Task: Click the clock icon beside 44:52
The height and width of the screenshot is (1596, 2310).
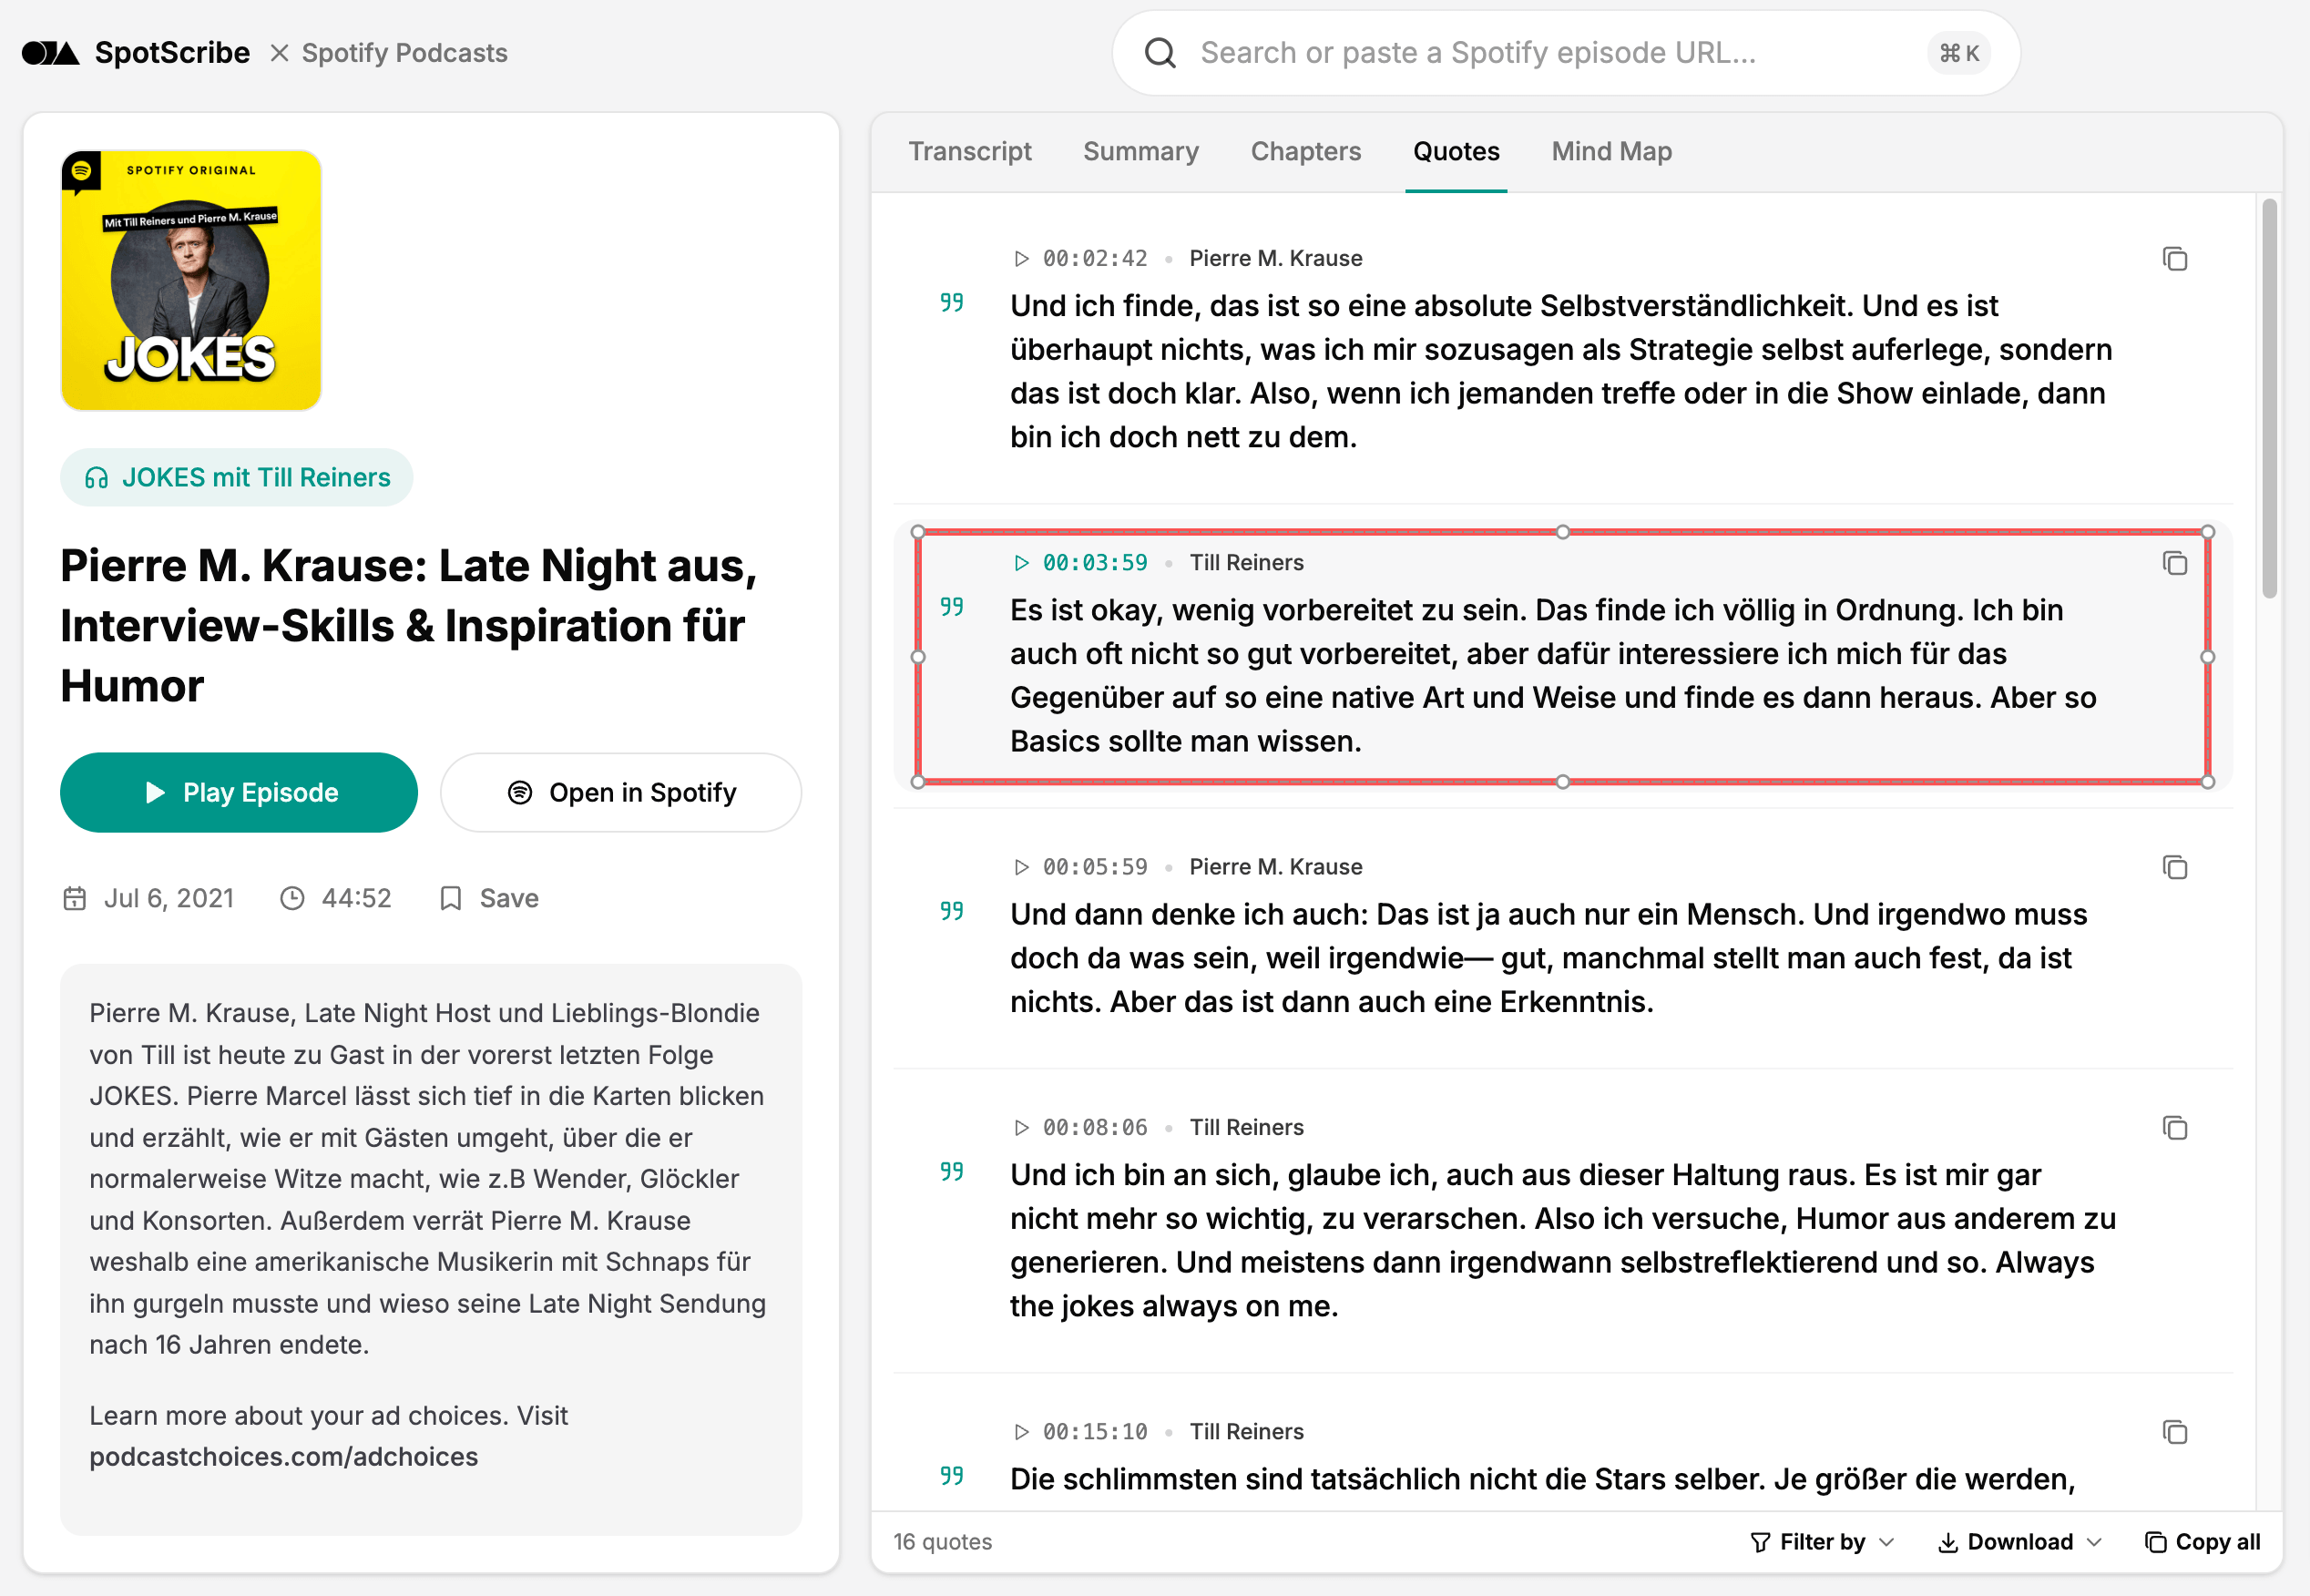Action: [292, 898]
